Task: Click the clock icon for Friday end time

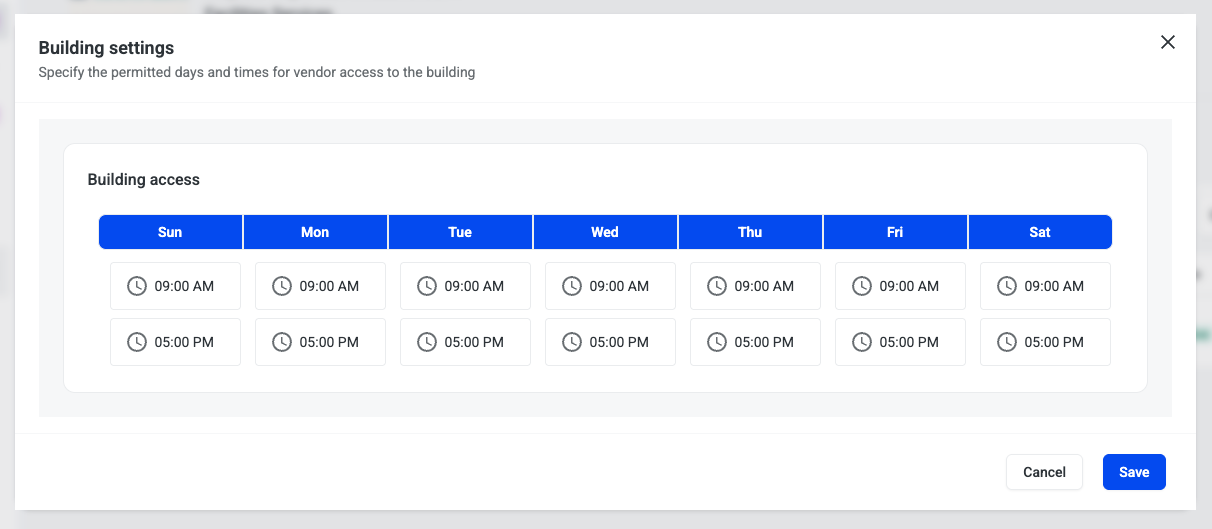Action: [862, 342]
